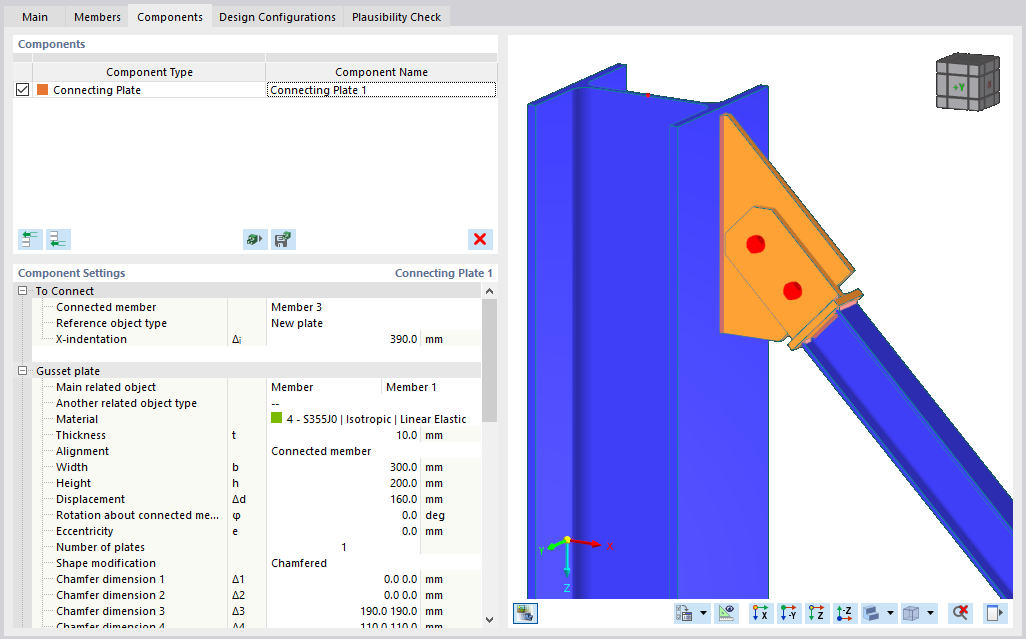Click the view cube in 3D view
Screen dimensions: 1026x639
point(968,82)
